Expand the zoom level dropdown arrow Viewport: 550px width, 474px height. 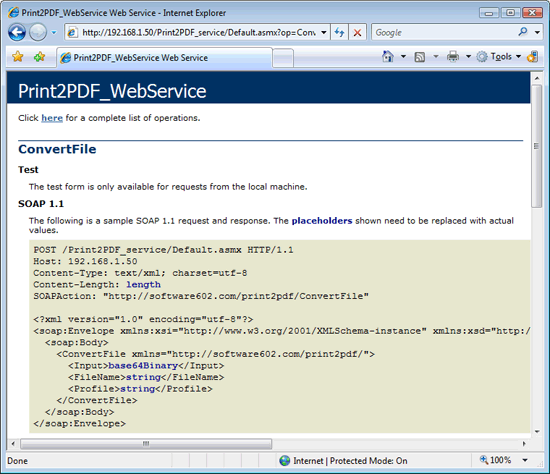tap(525, 460)
